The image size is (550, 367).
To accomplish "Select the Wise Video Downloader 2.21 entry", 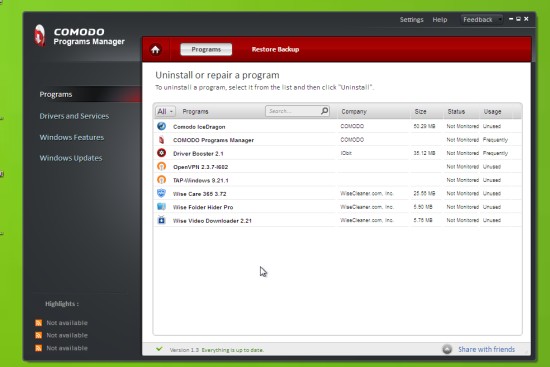I will 212,221.
